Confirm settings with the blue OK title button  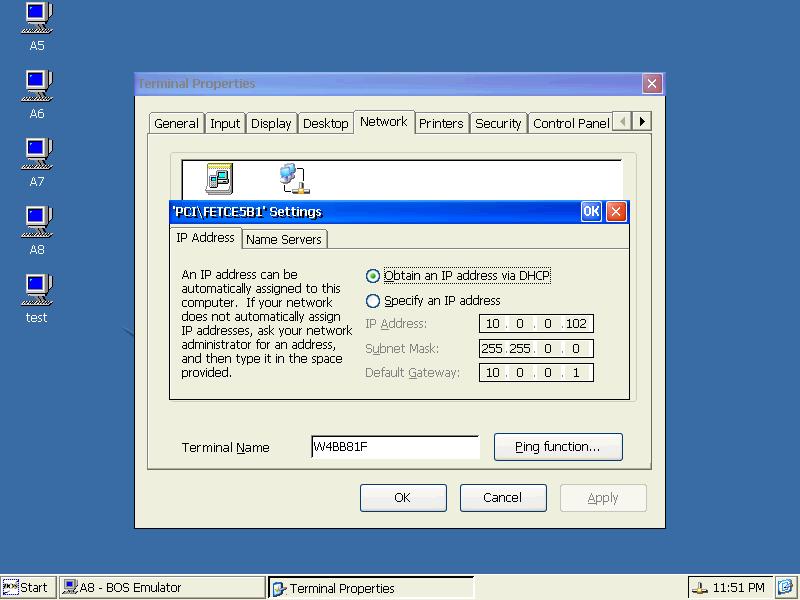[x=591, y=211]
